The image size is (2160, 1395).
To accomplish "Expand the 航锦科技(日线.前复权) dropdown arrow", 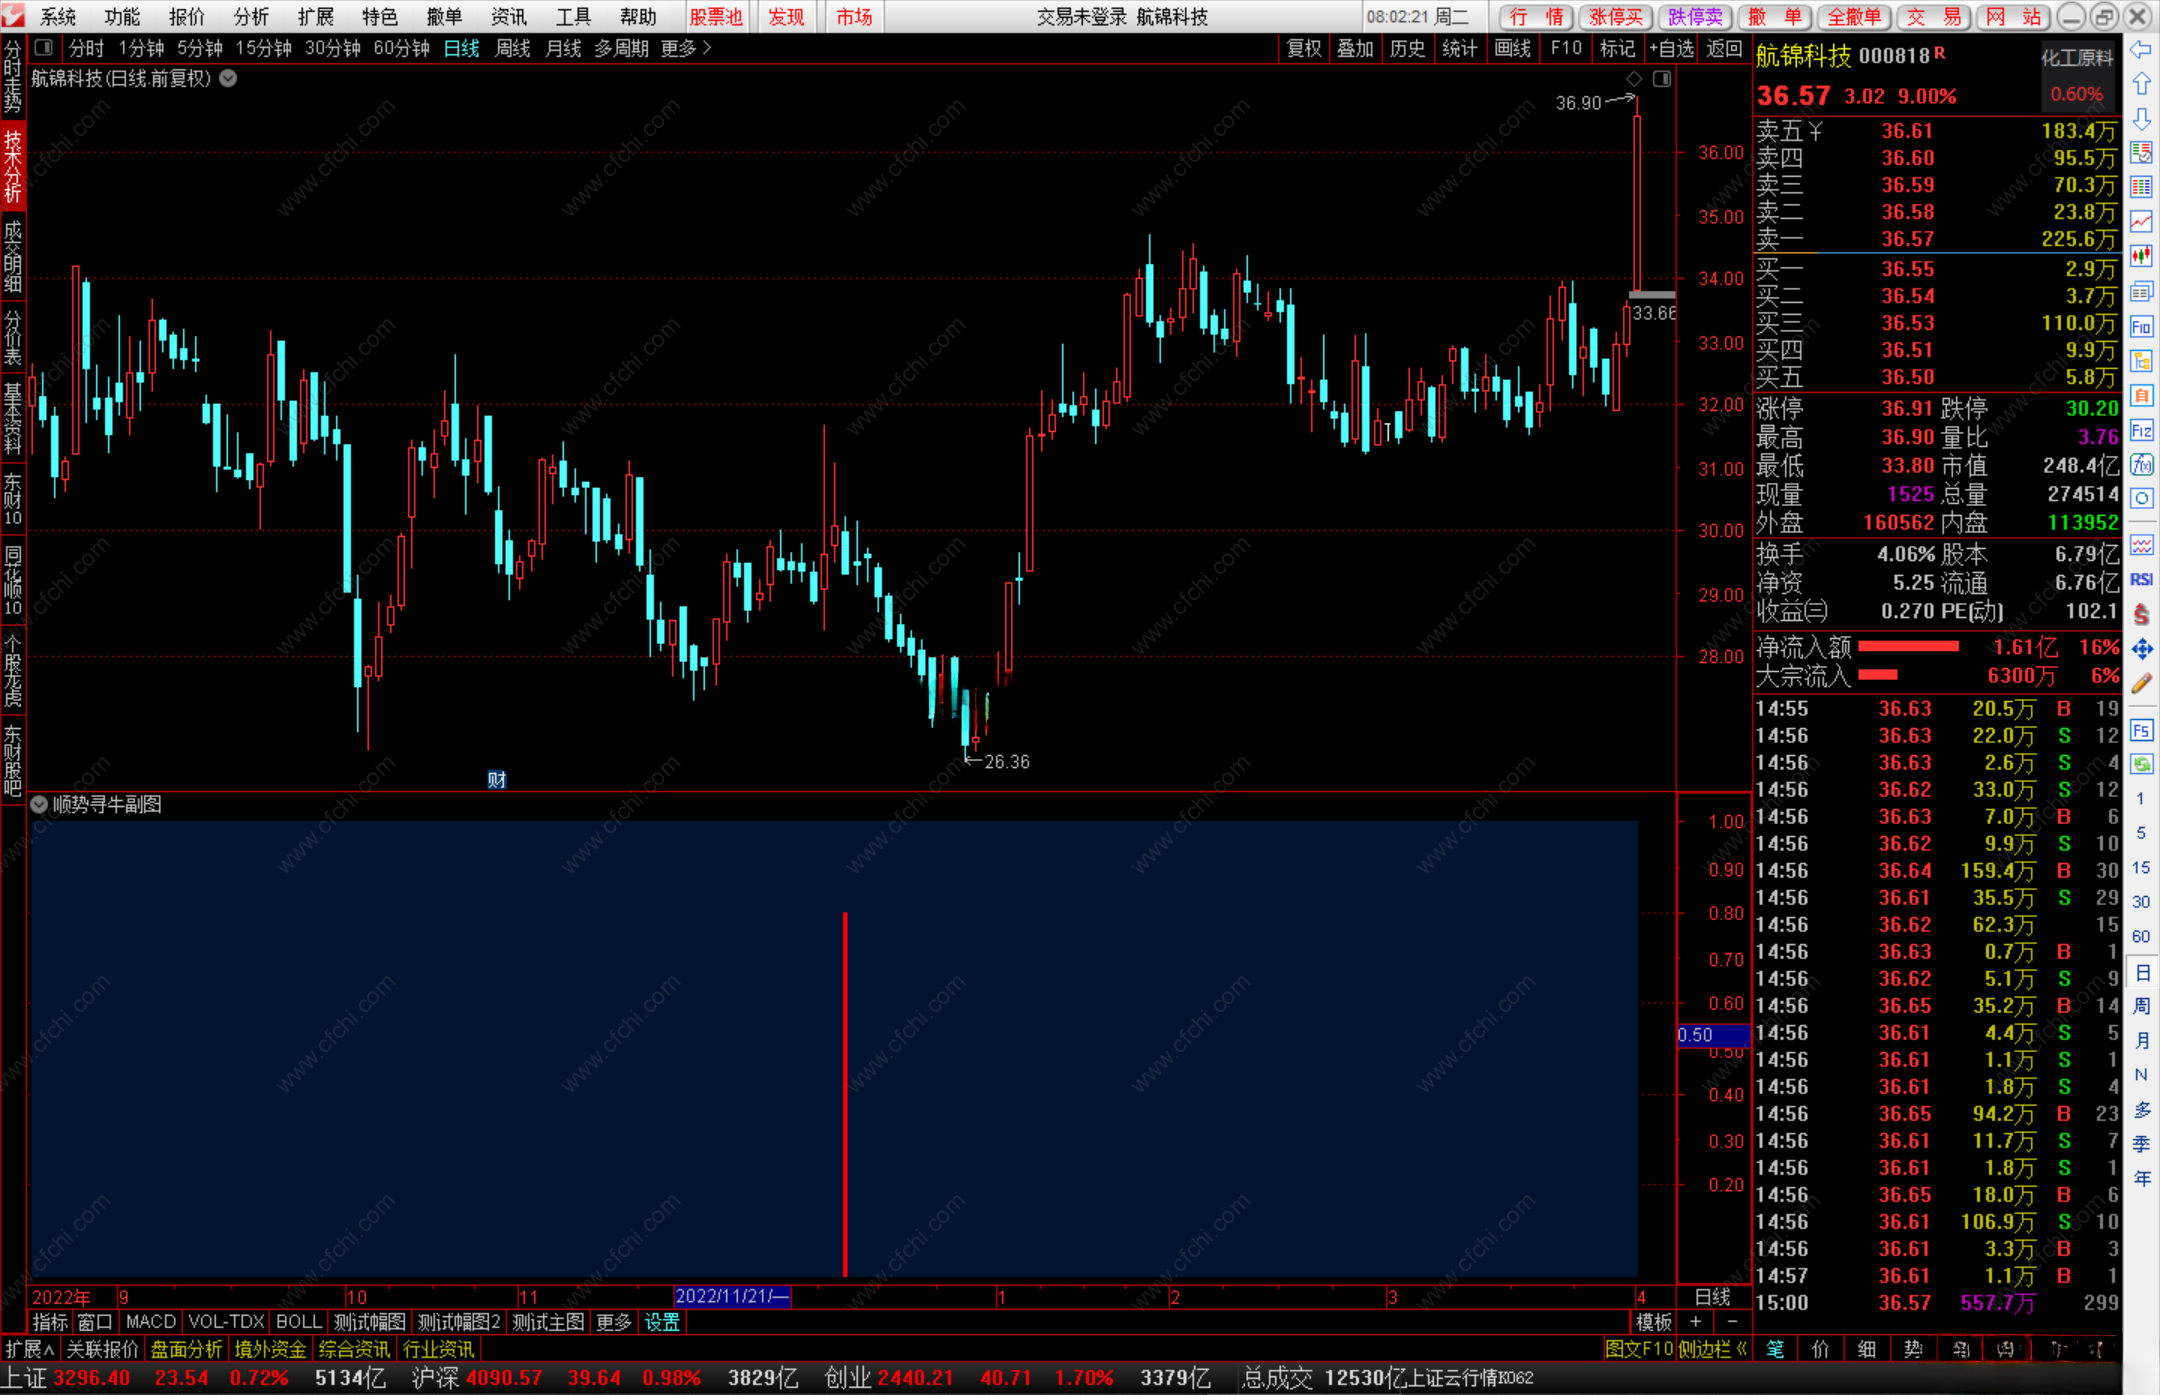I will (x=229, y=78).
